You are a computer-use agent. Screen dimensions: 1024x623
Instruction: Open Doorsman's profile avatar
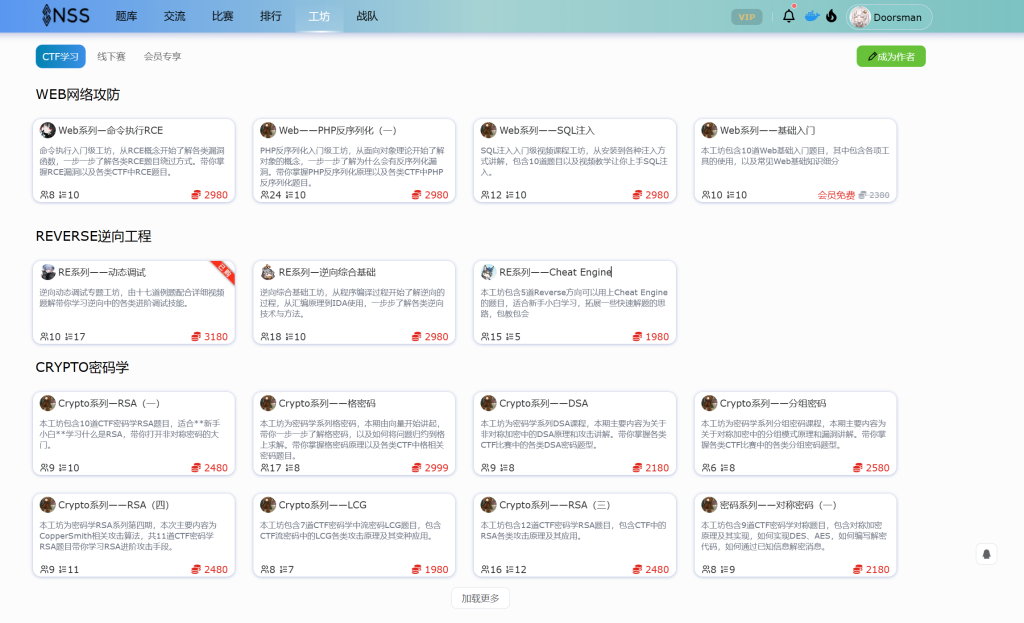coord(862,16)
